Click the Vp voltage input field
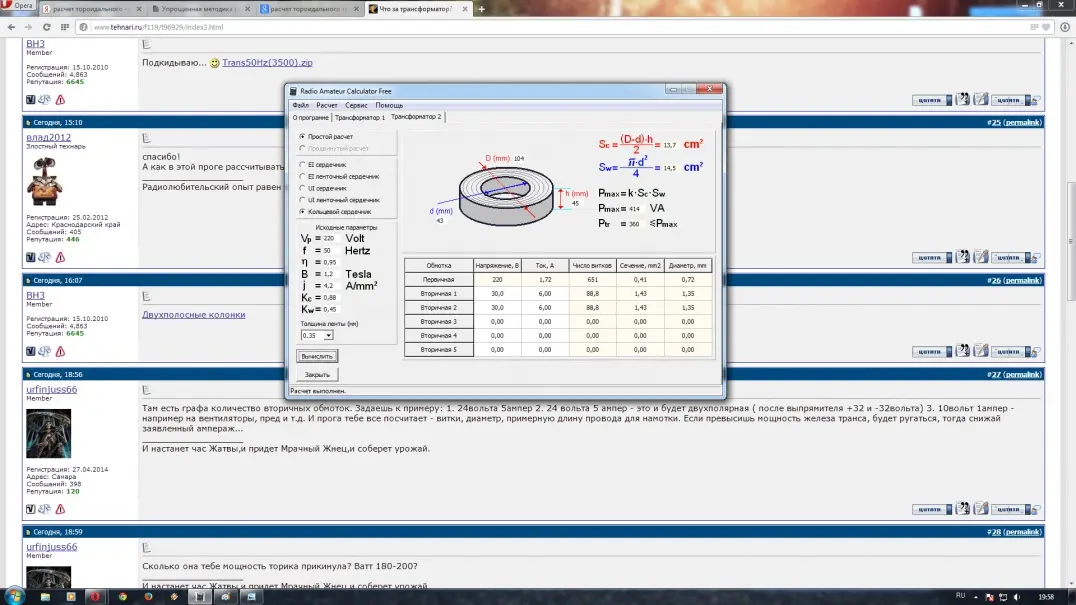Screen dimensions: 1076x605 pos(329,239)
